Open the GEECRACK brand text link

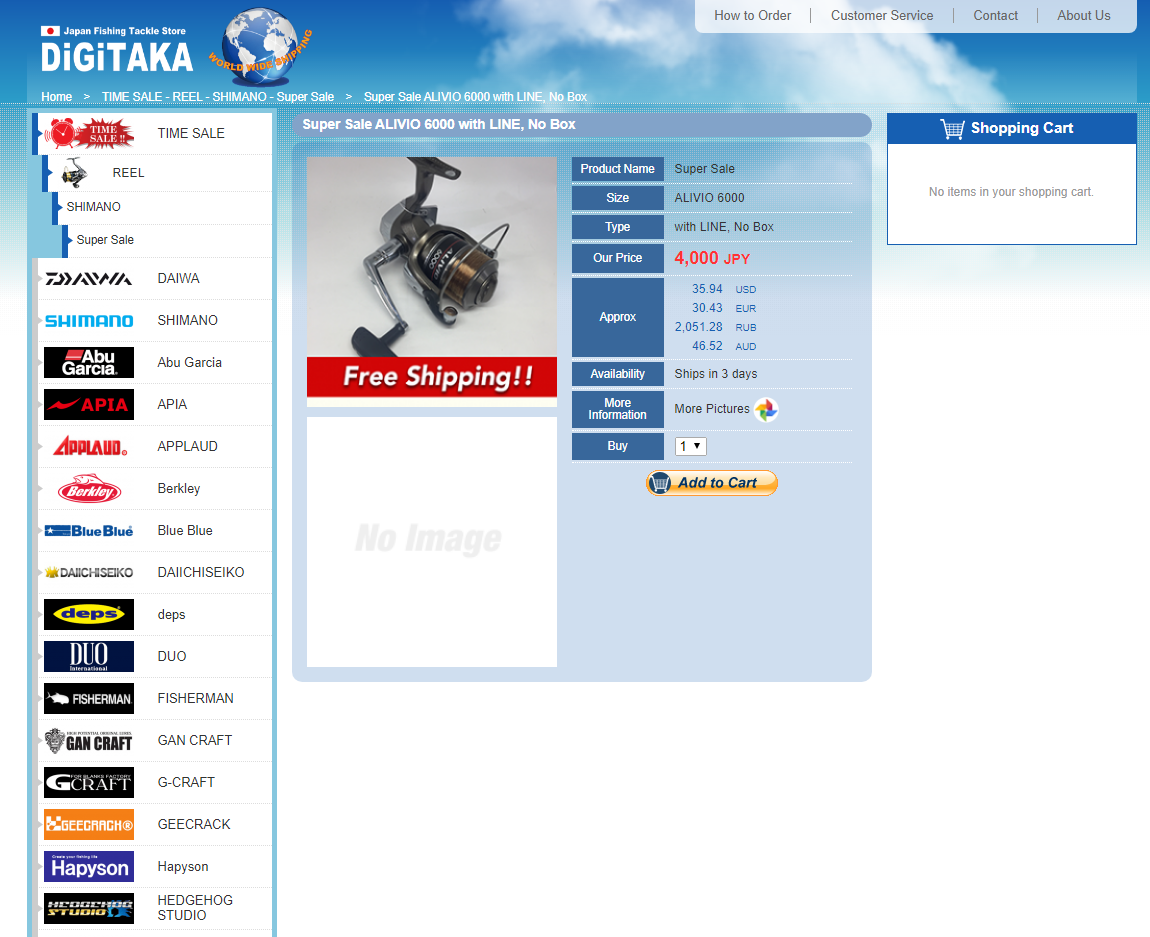point(194,825)
